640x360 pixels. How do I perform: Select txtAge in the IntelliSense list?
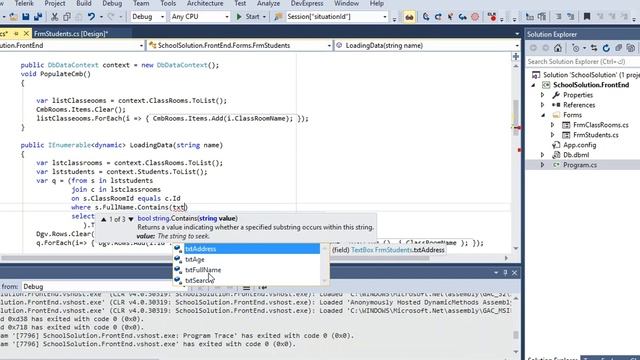click(247, 259)
